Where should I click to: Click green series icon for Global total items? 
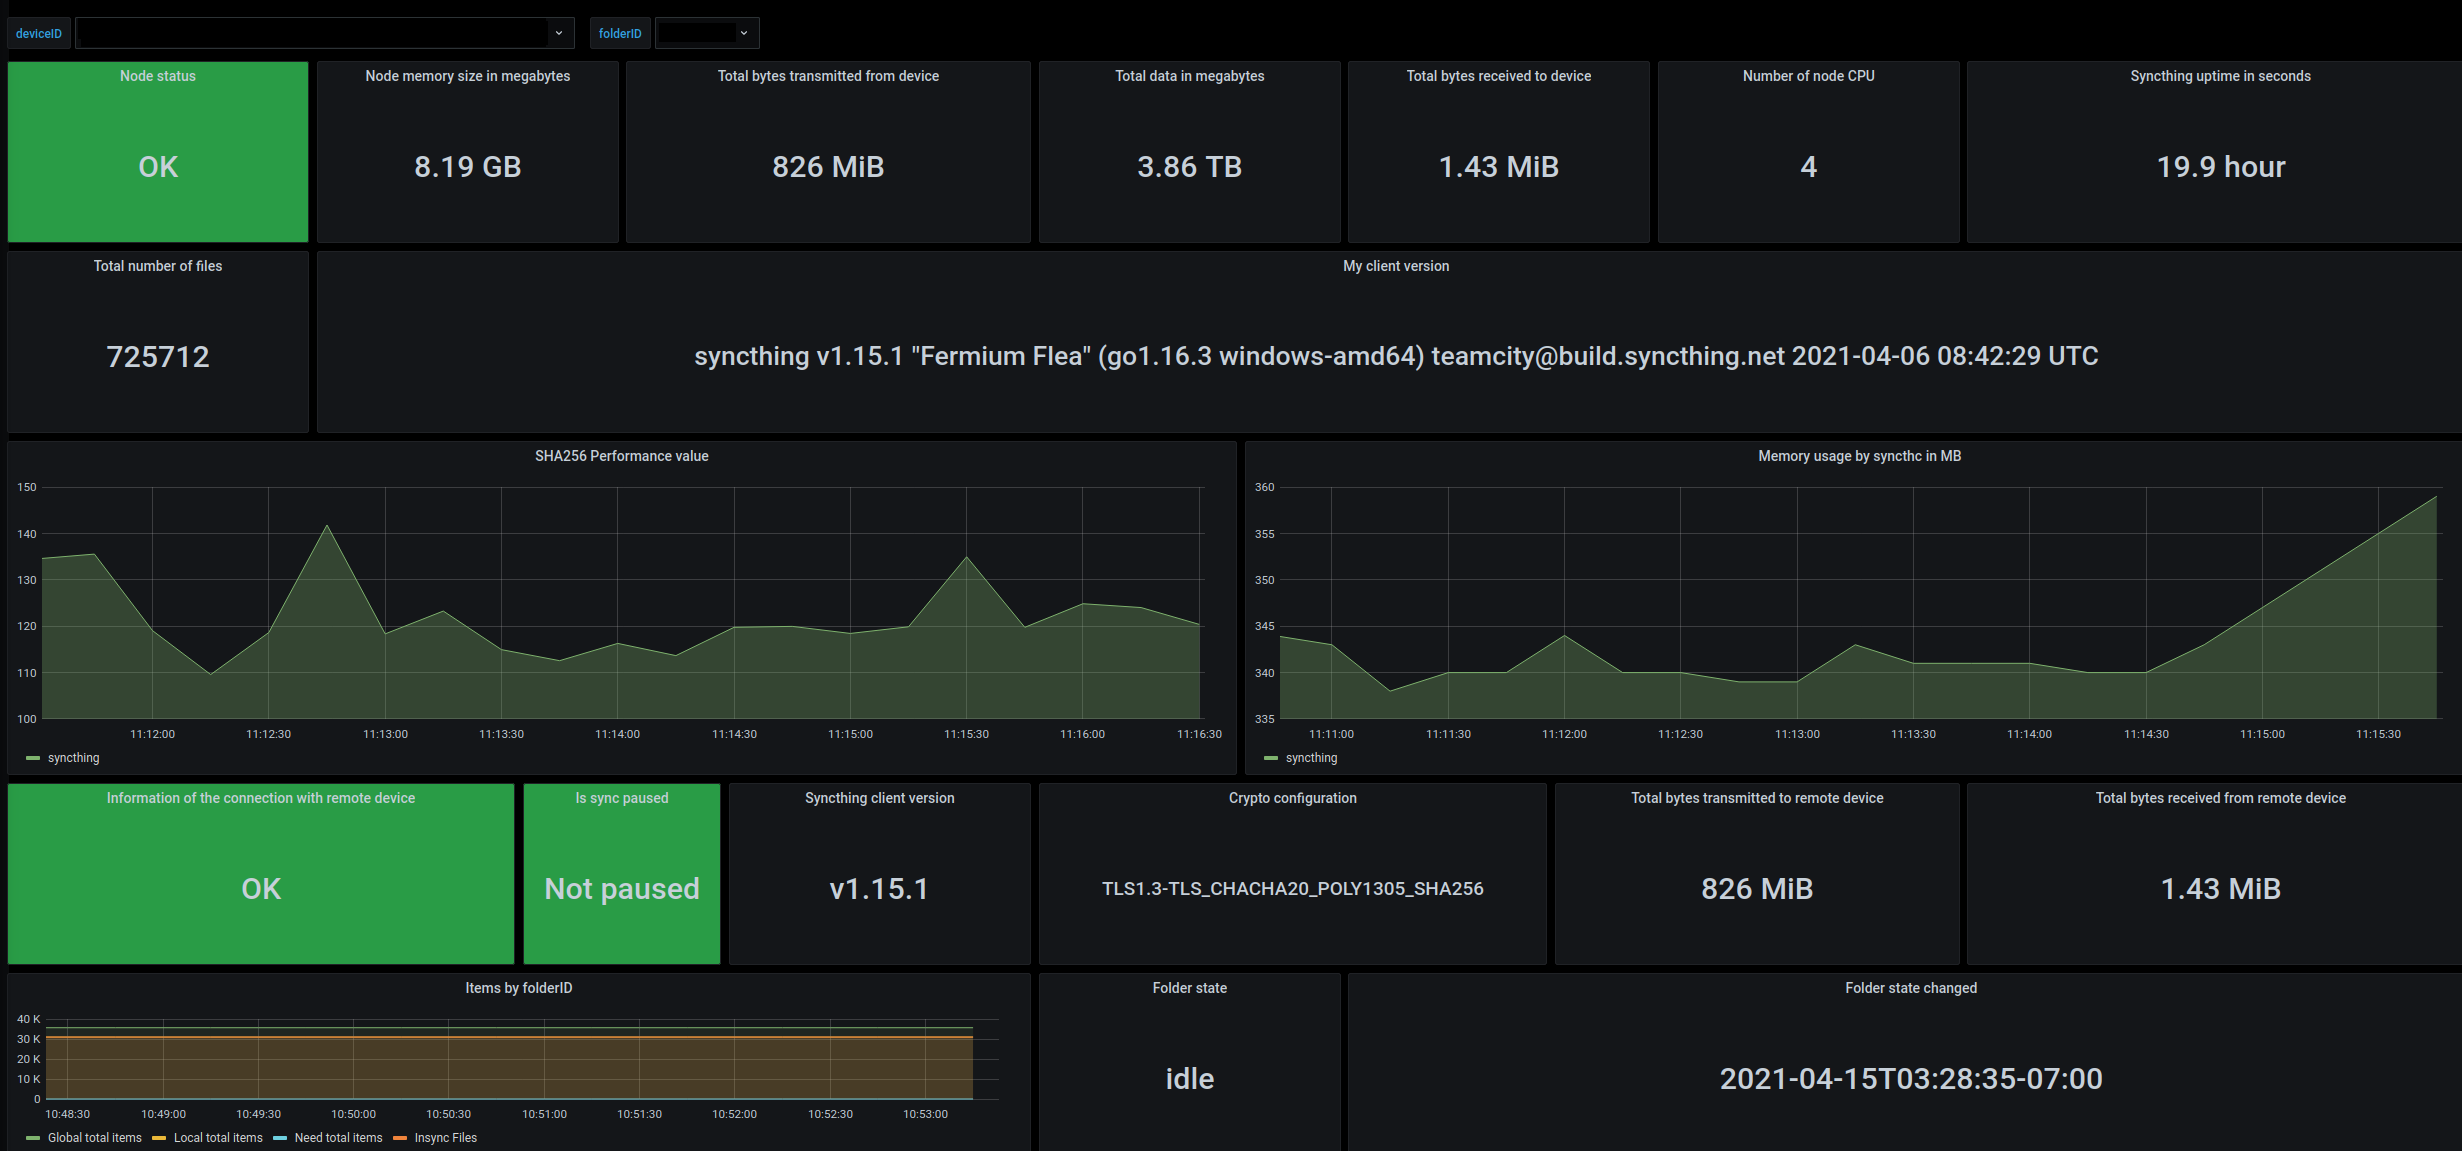coord(33,1138)
